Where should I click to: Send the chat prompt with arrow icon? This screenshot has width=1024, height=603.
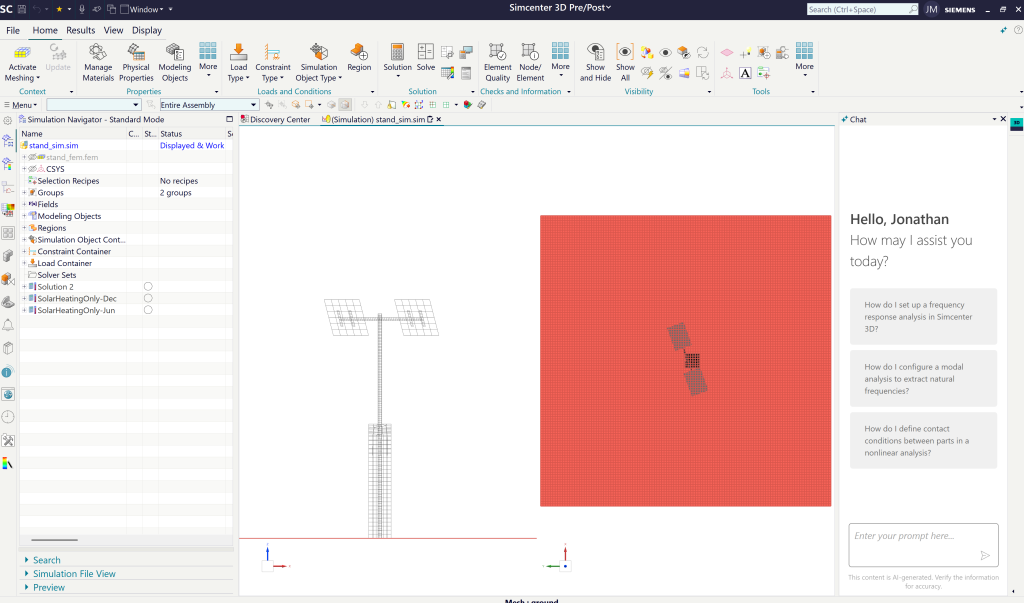tap(985, 555)
